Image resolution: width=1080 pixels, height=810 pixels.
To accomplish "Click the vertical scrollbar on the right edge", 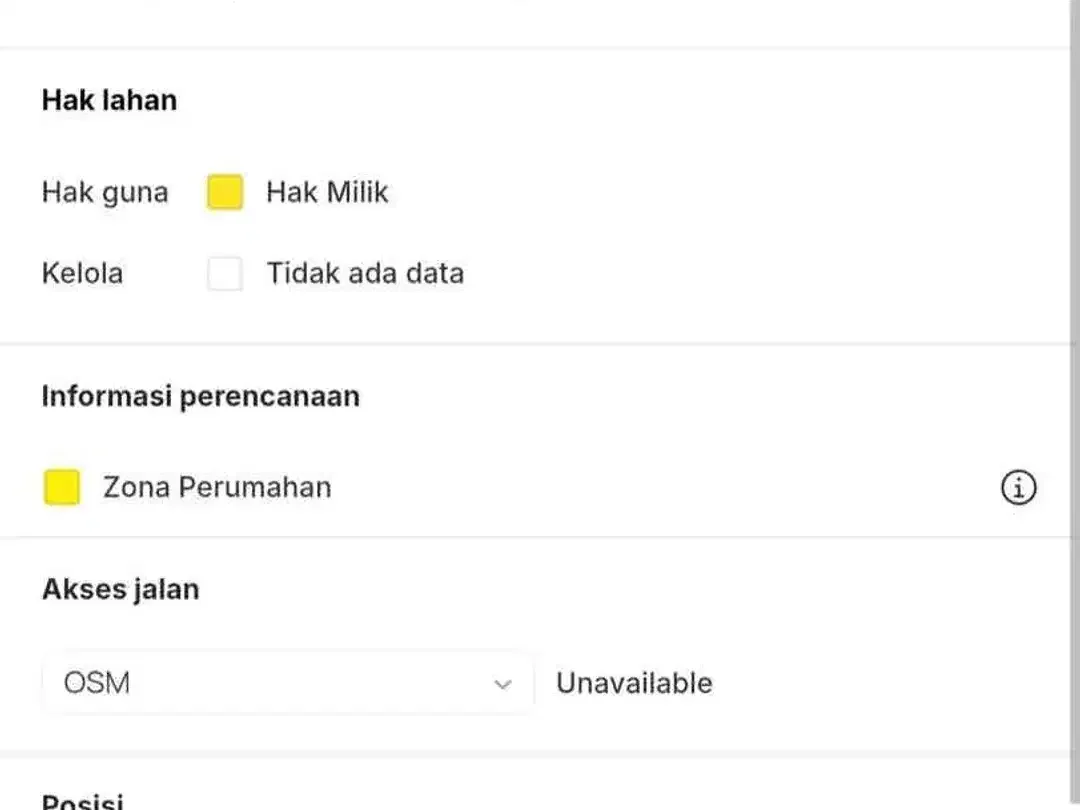I will 1075,405.
